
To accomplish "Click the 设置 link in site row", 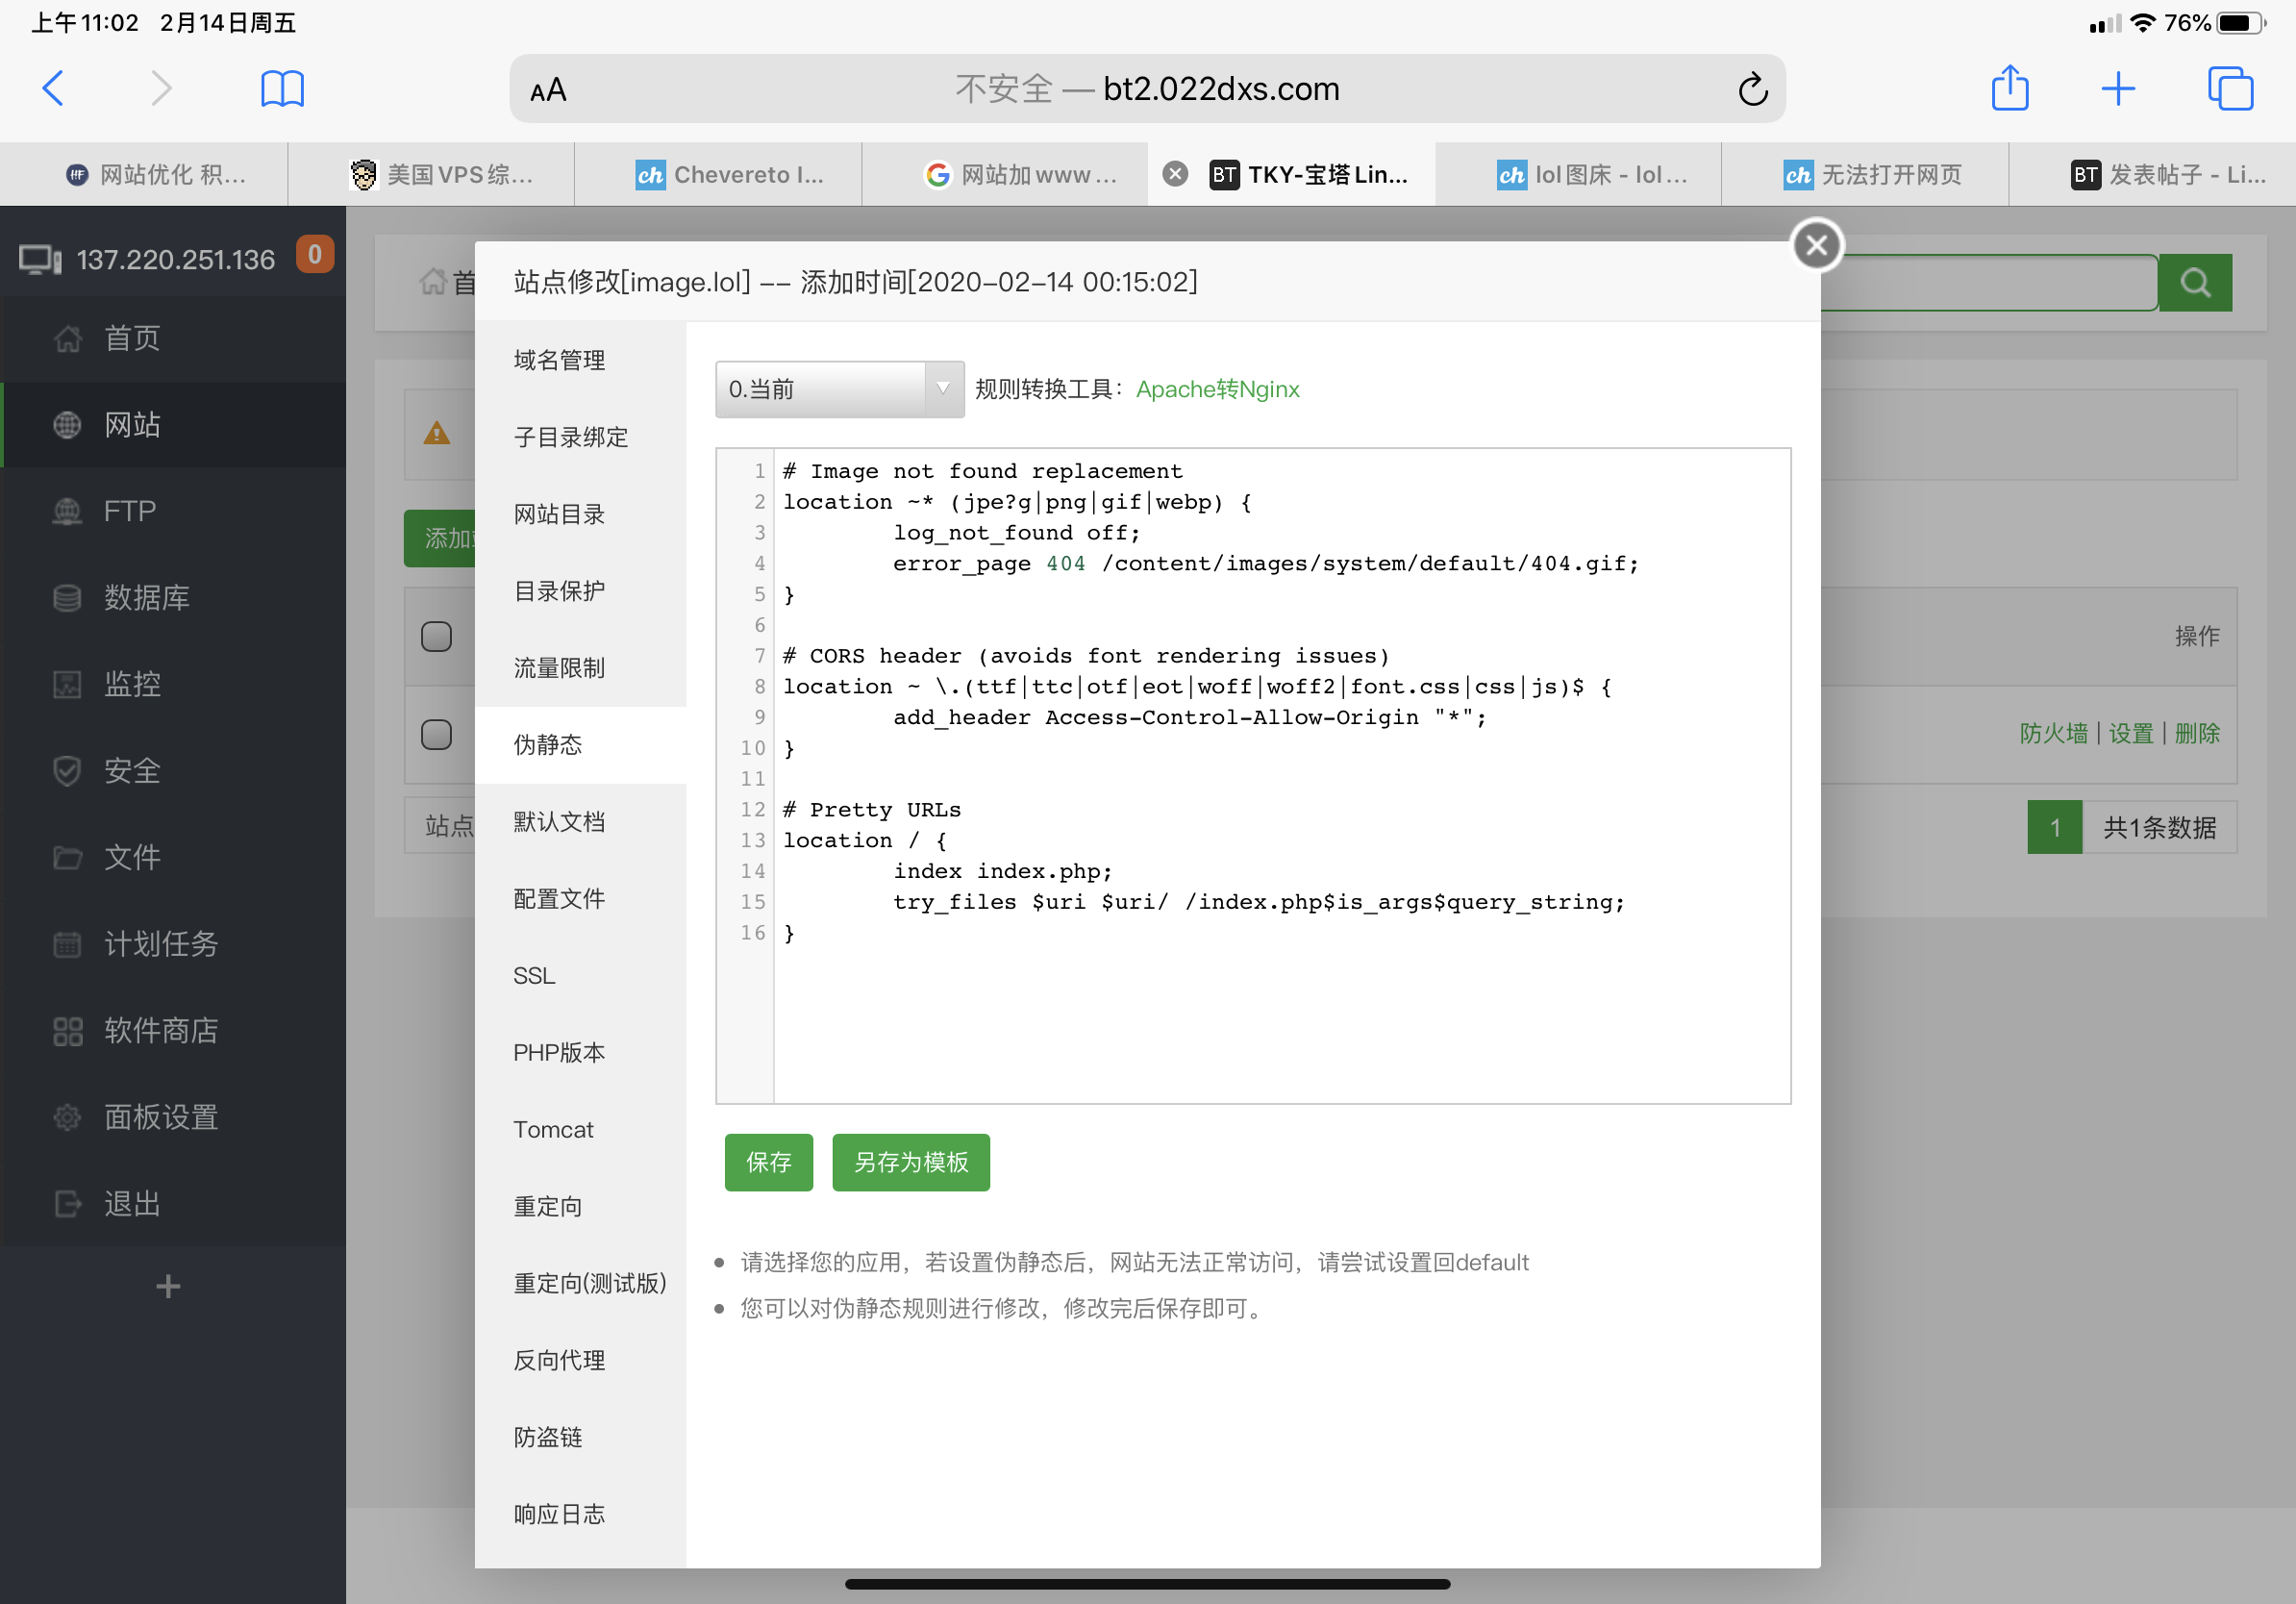I will click(2131, 734).
